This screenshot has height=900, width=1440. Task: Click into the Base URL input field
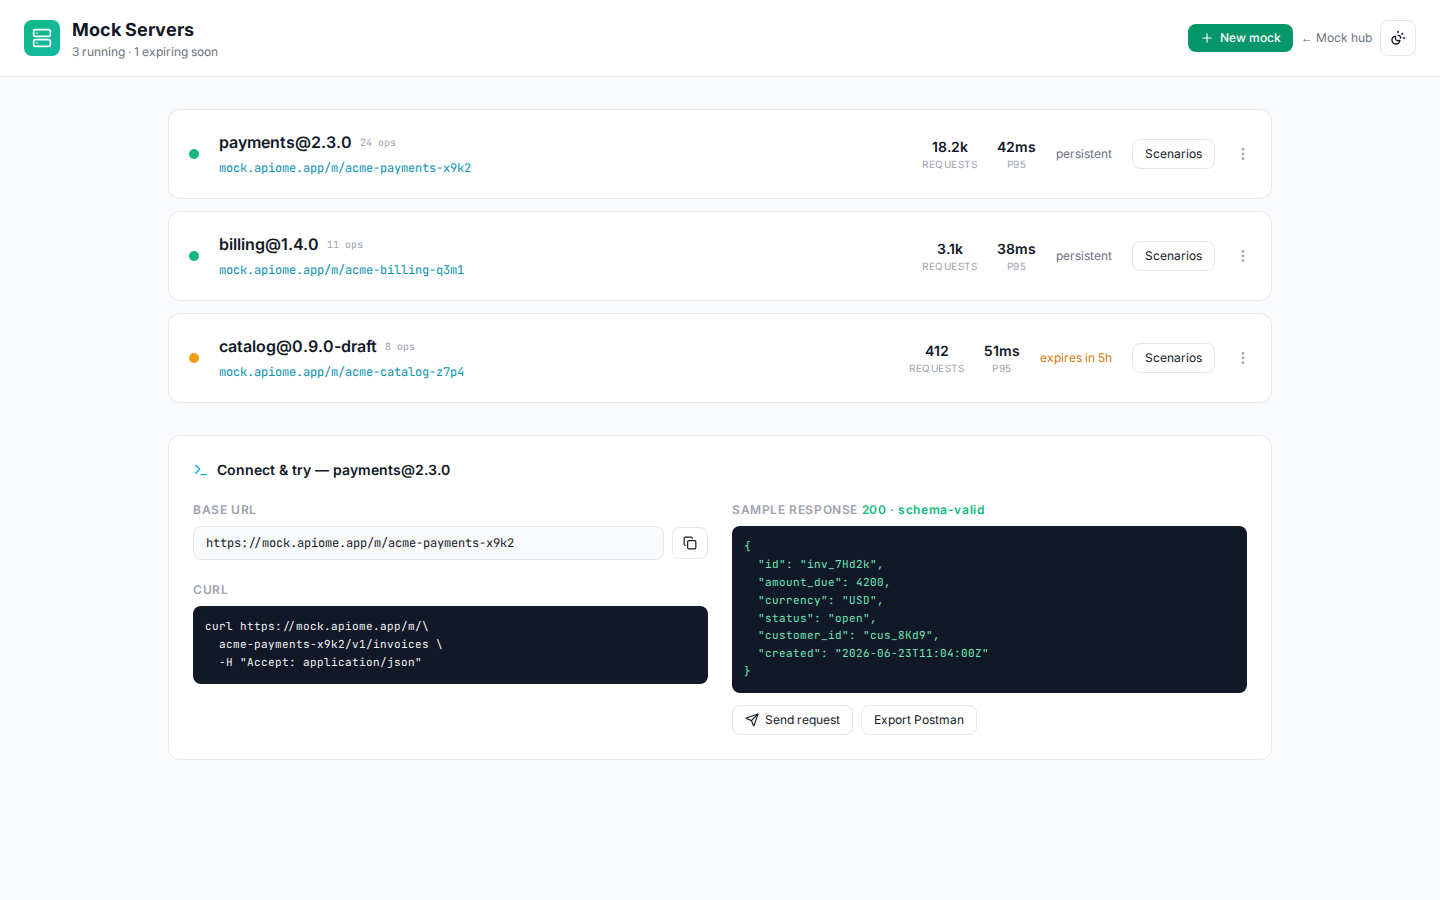tap(428, 543)
